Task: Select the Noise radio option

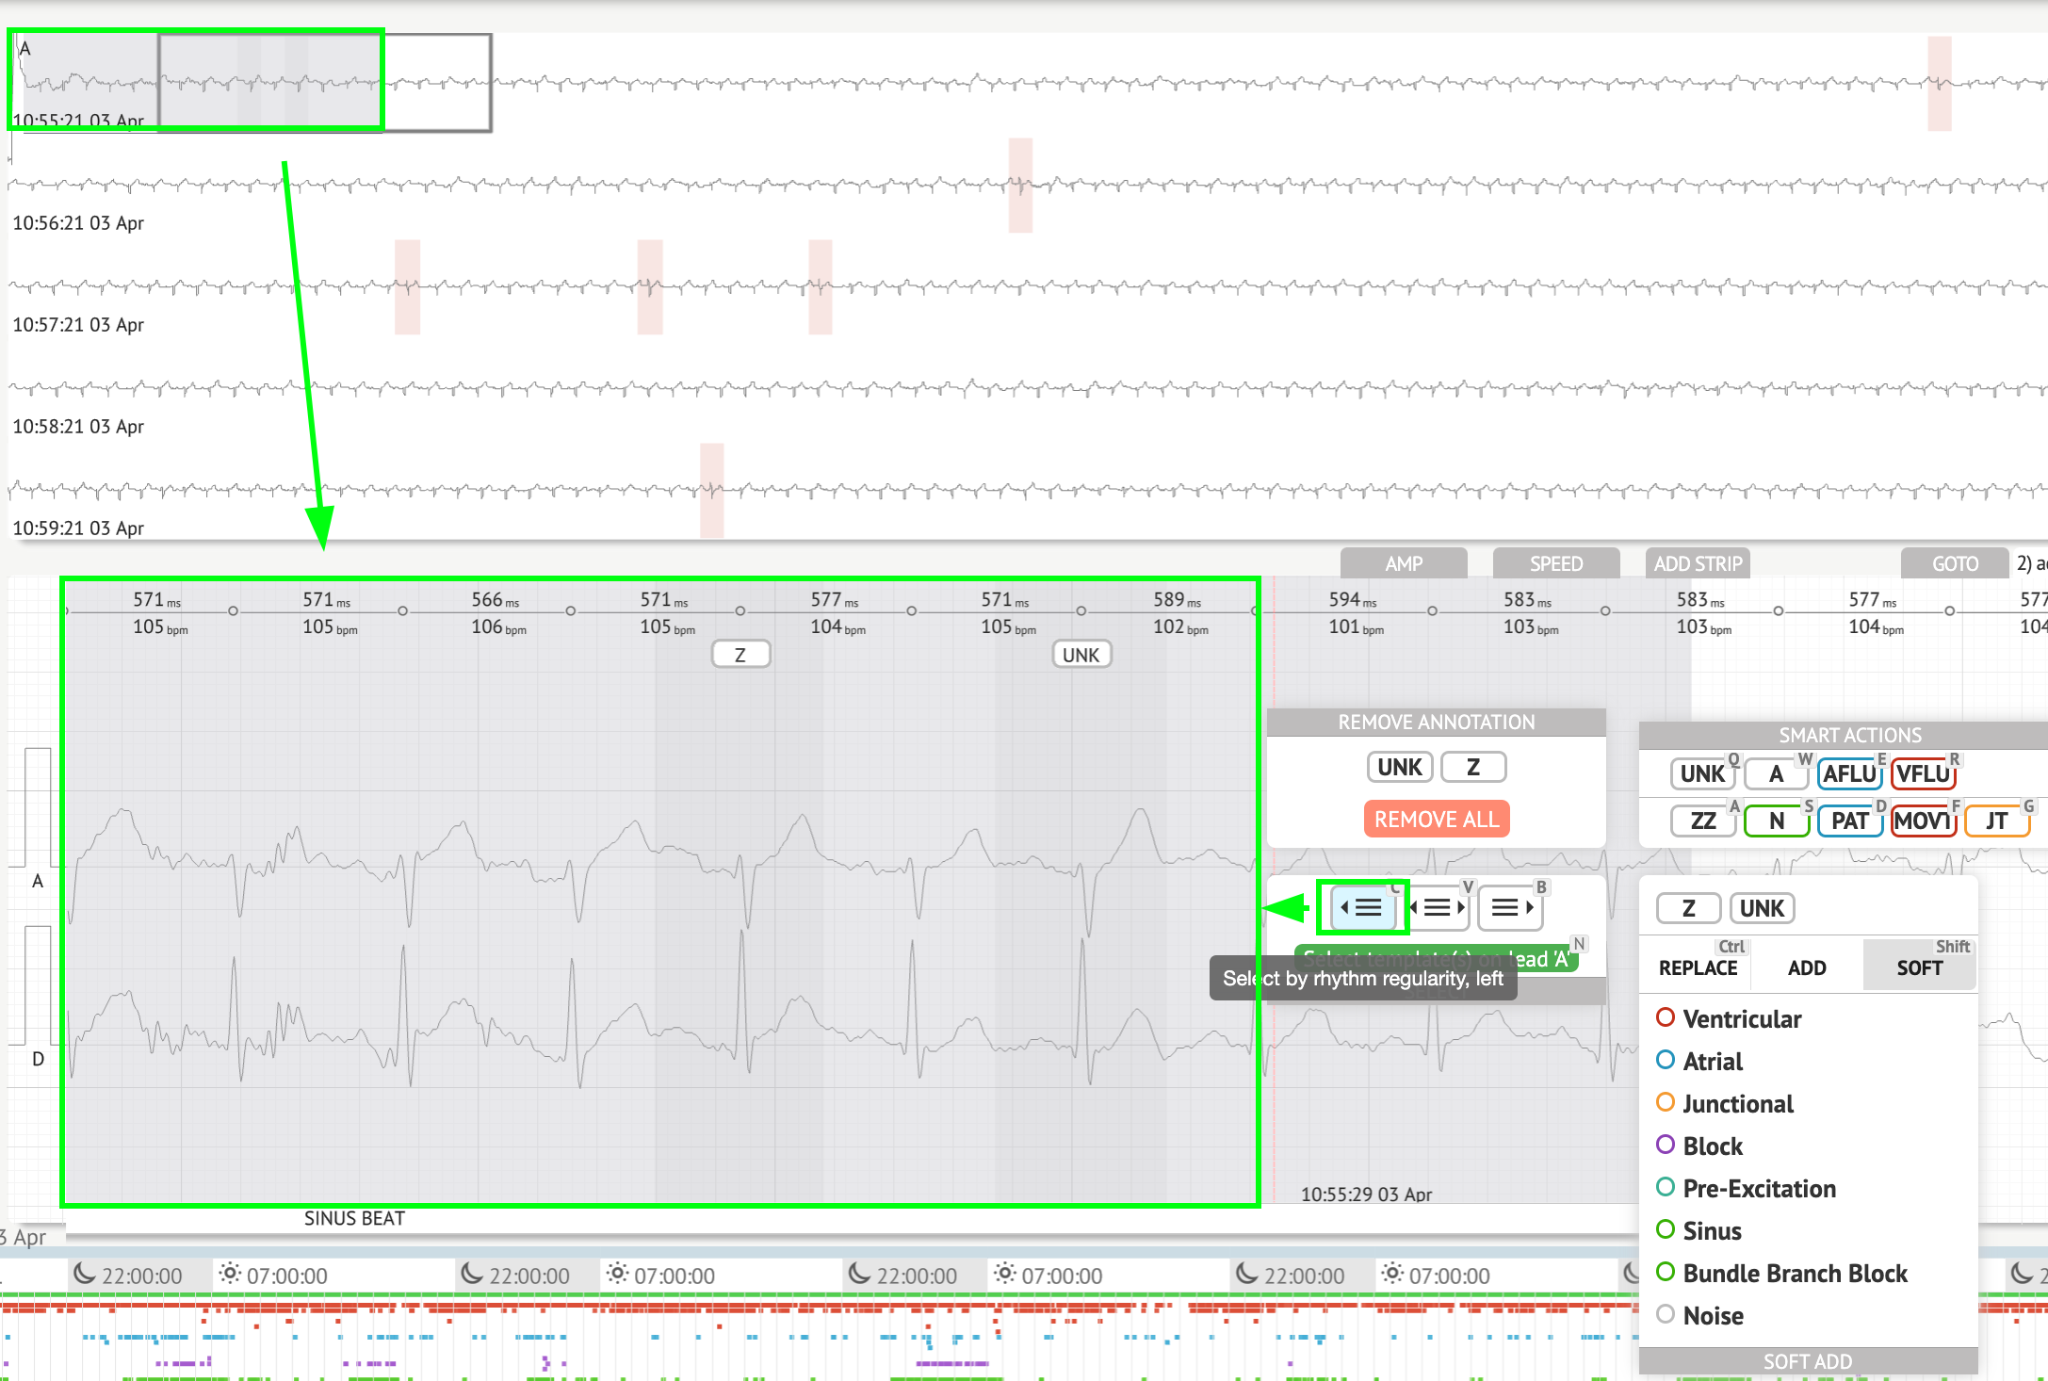Action: tap(1666, 1315)
